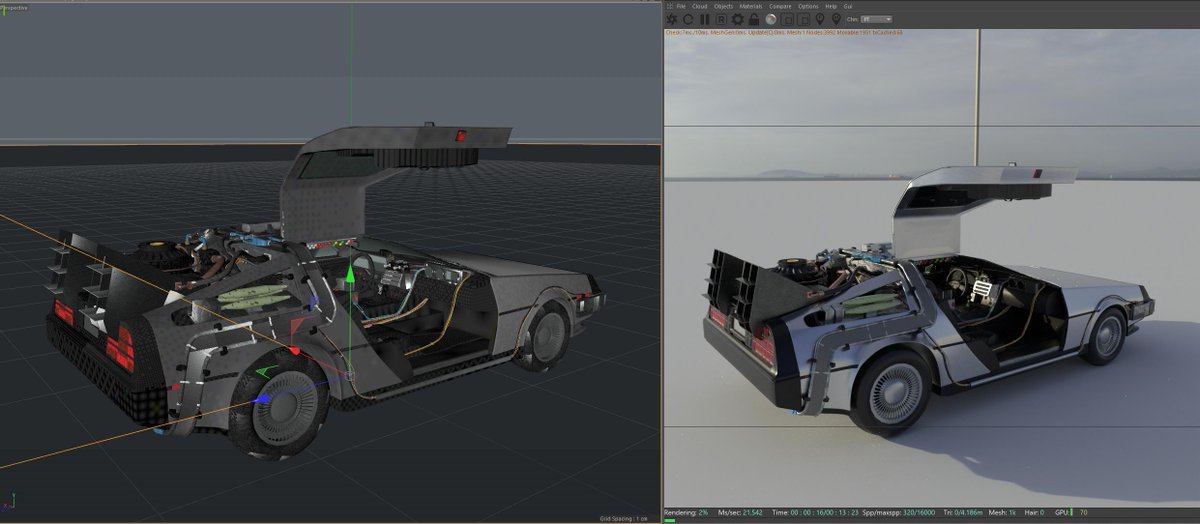This screenshot has height=524, width=1200.
Task: Select the pick focus pin icon
Action: pyautogui.click(x=820, y=19)
